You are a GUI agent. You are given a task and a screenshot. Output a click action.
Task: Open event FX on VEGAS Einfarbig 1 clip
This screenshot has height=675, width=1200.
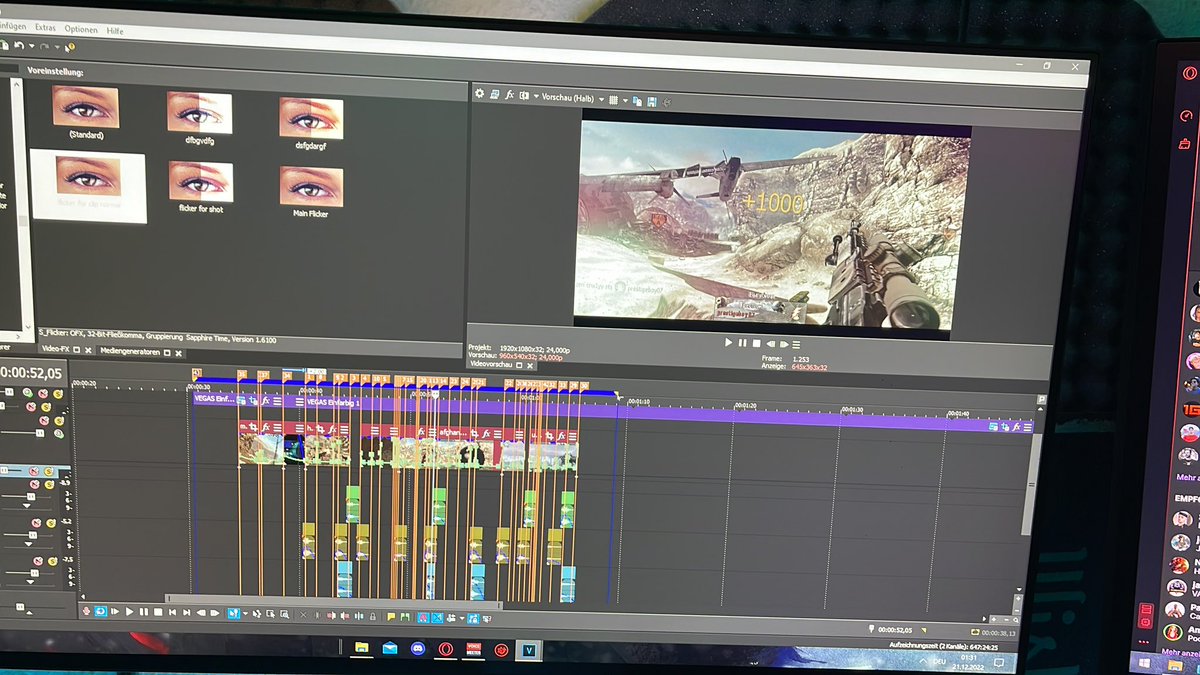(x=1016, y=427)
